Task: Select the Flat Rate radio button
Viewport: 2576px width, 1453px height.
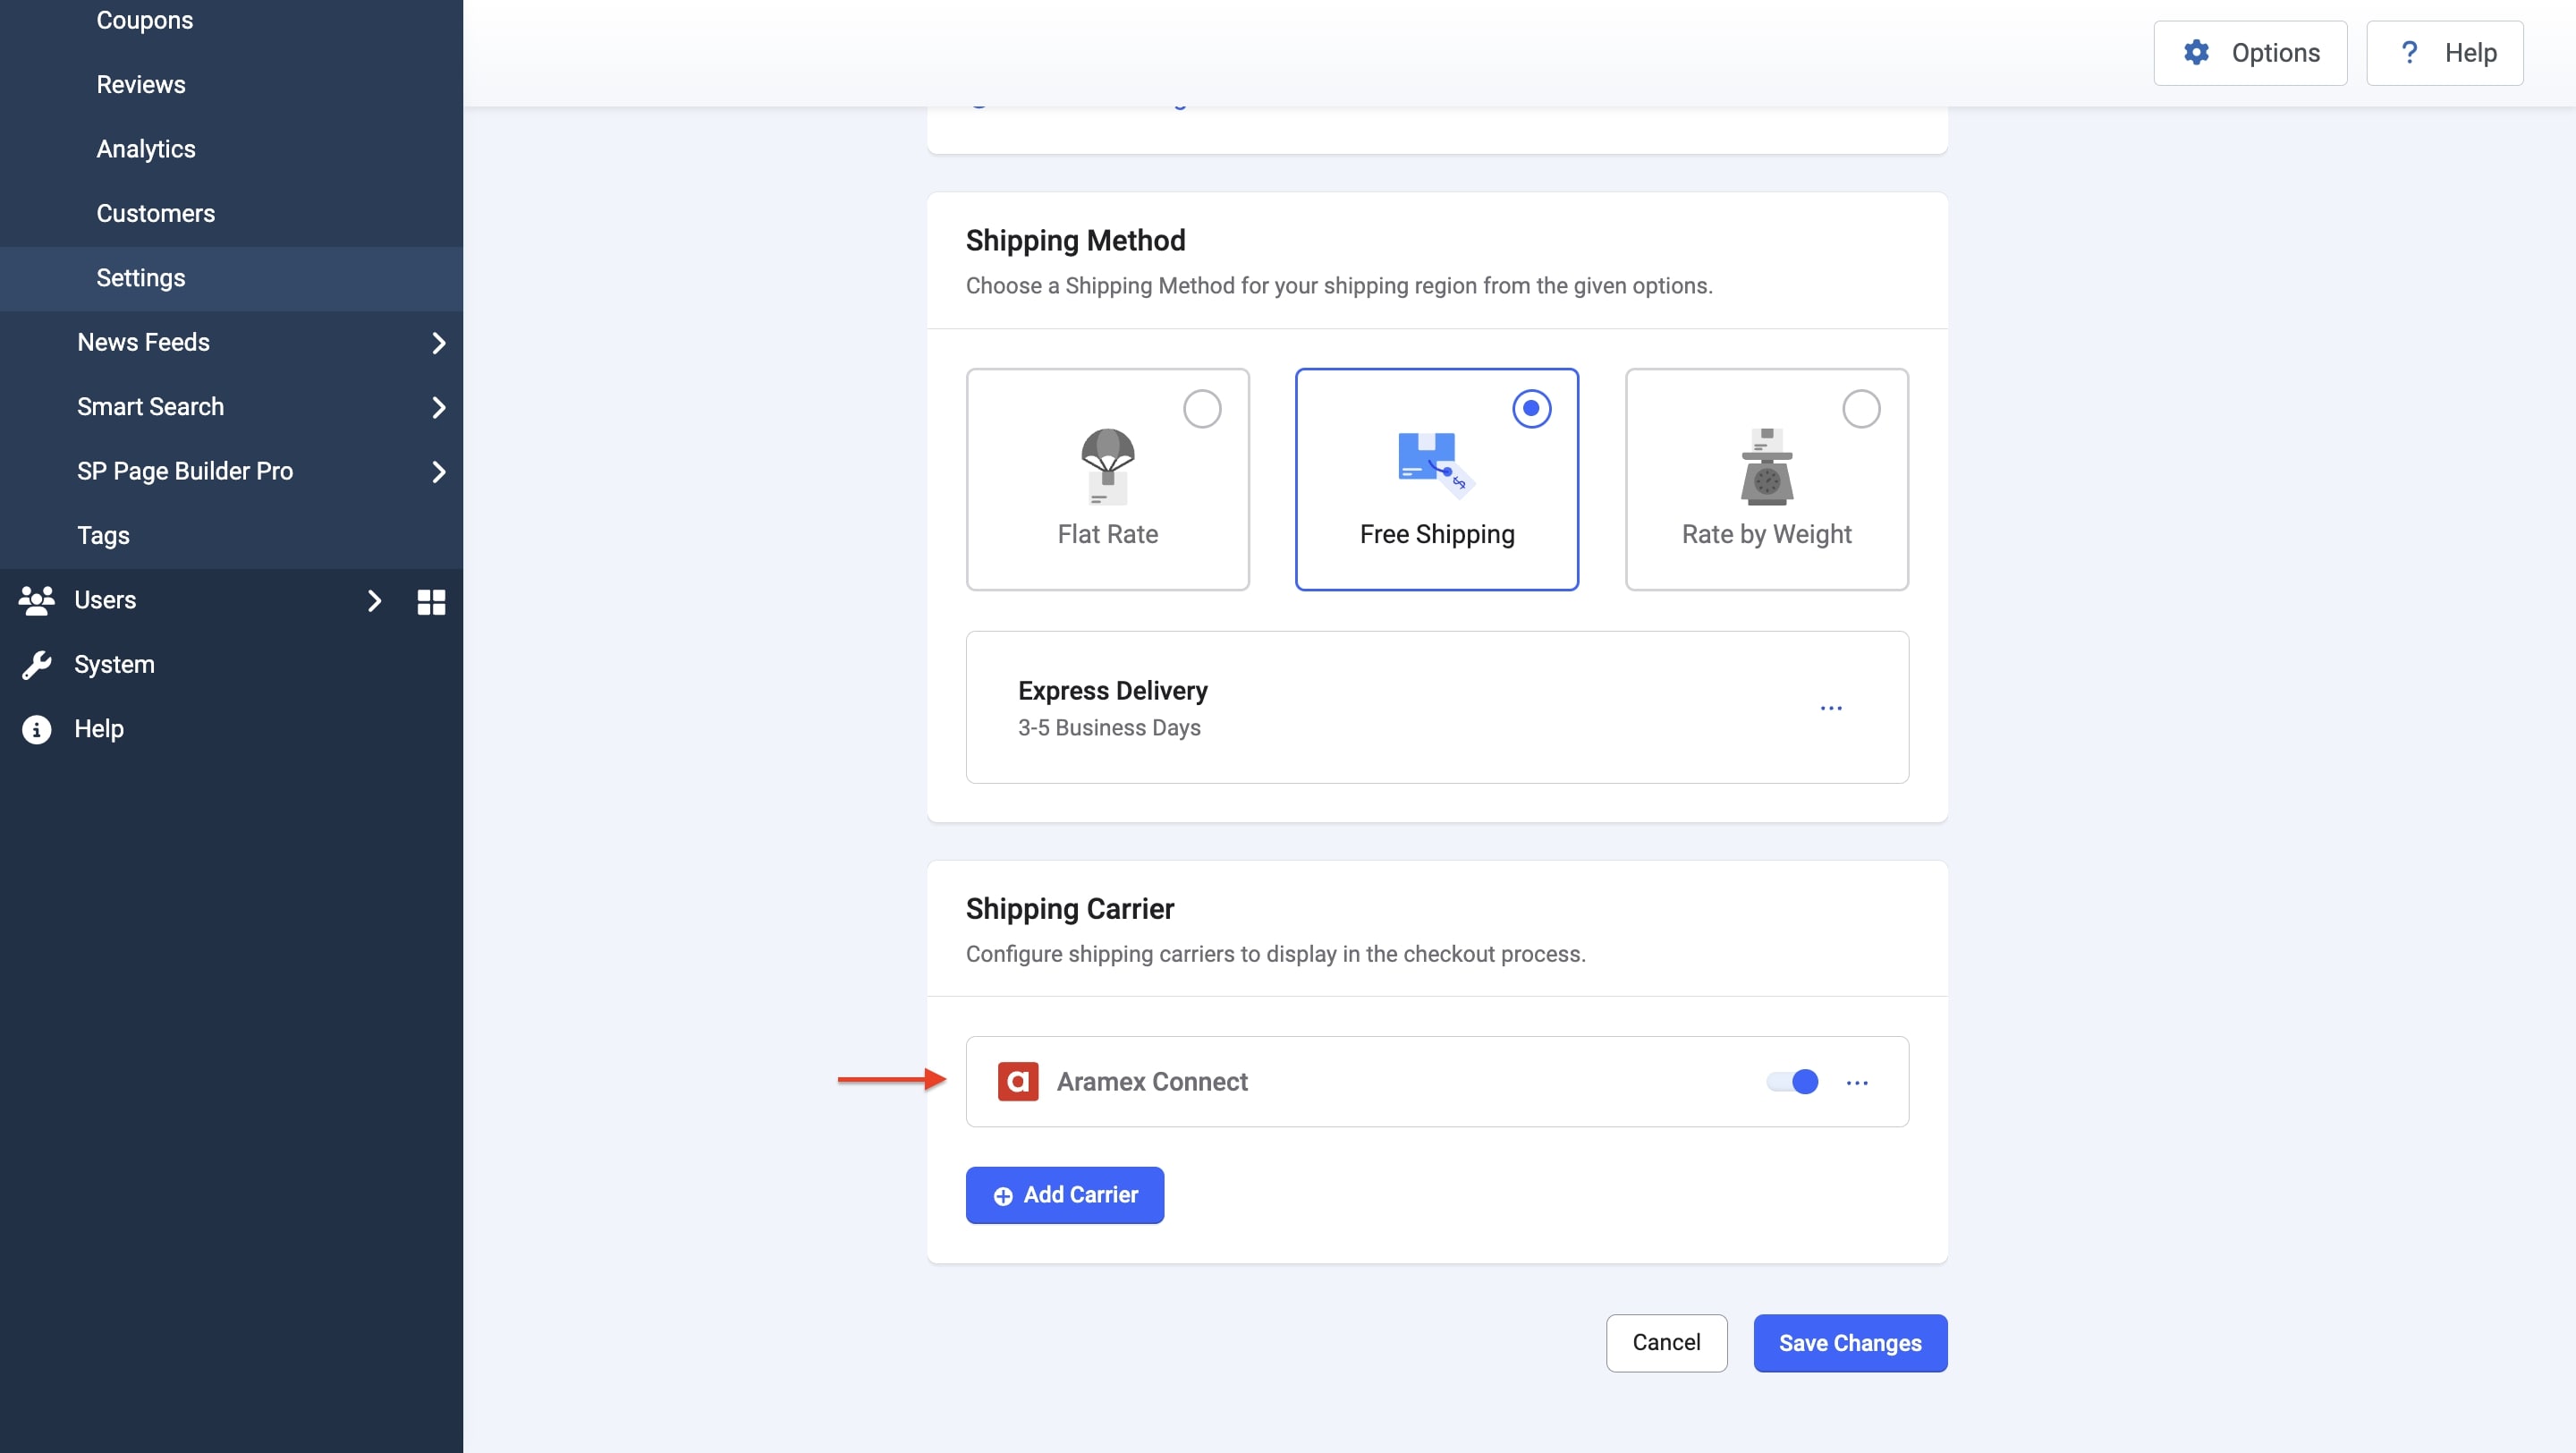Action: click(1202, 408)
